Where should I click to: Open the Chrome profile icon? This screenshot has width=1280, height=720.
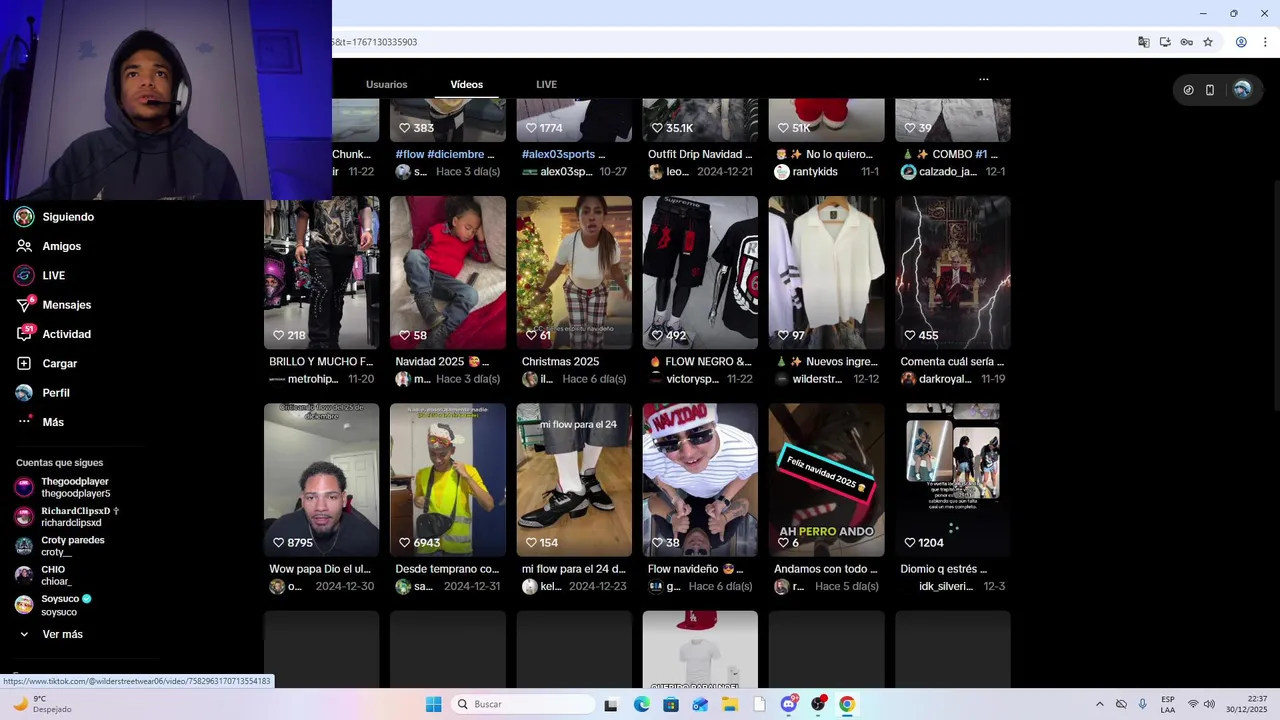tap(1241, 42)
